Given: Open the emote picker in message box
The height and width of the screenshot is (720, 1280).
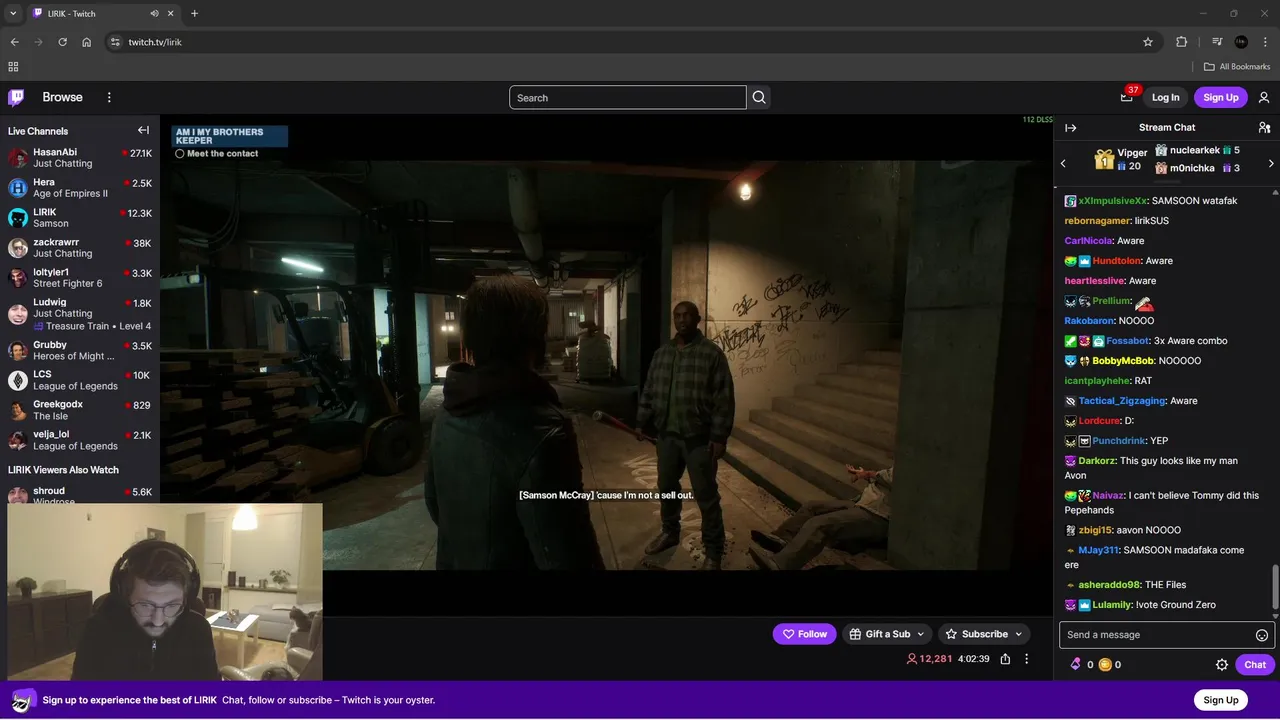Looking at the screenshot, I should (1262, 635).
